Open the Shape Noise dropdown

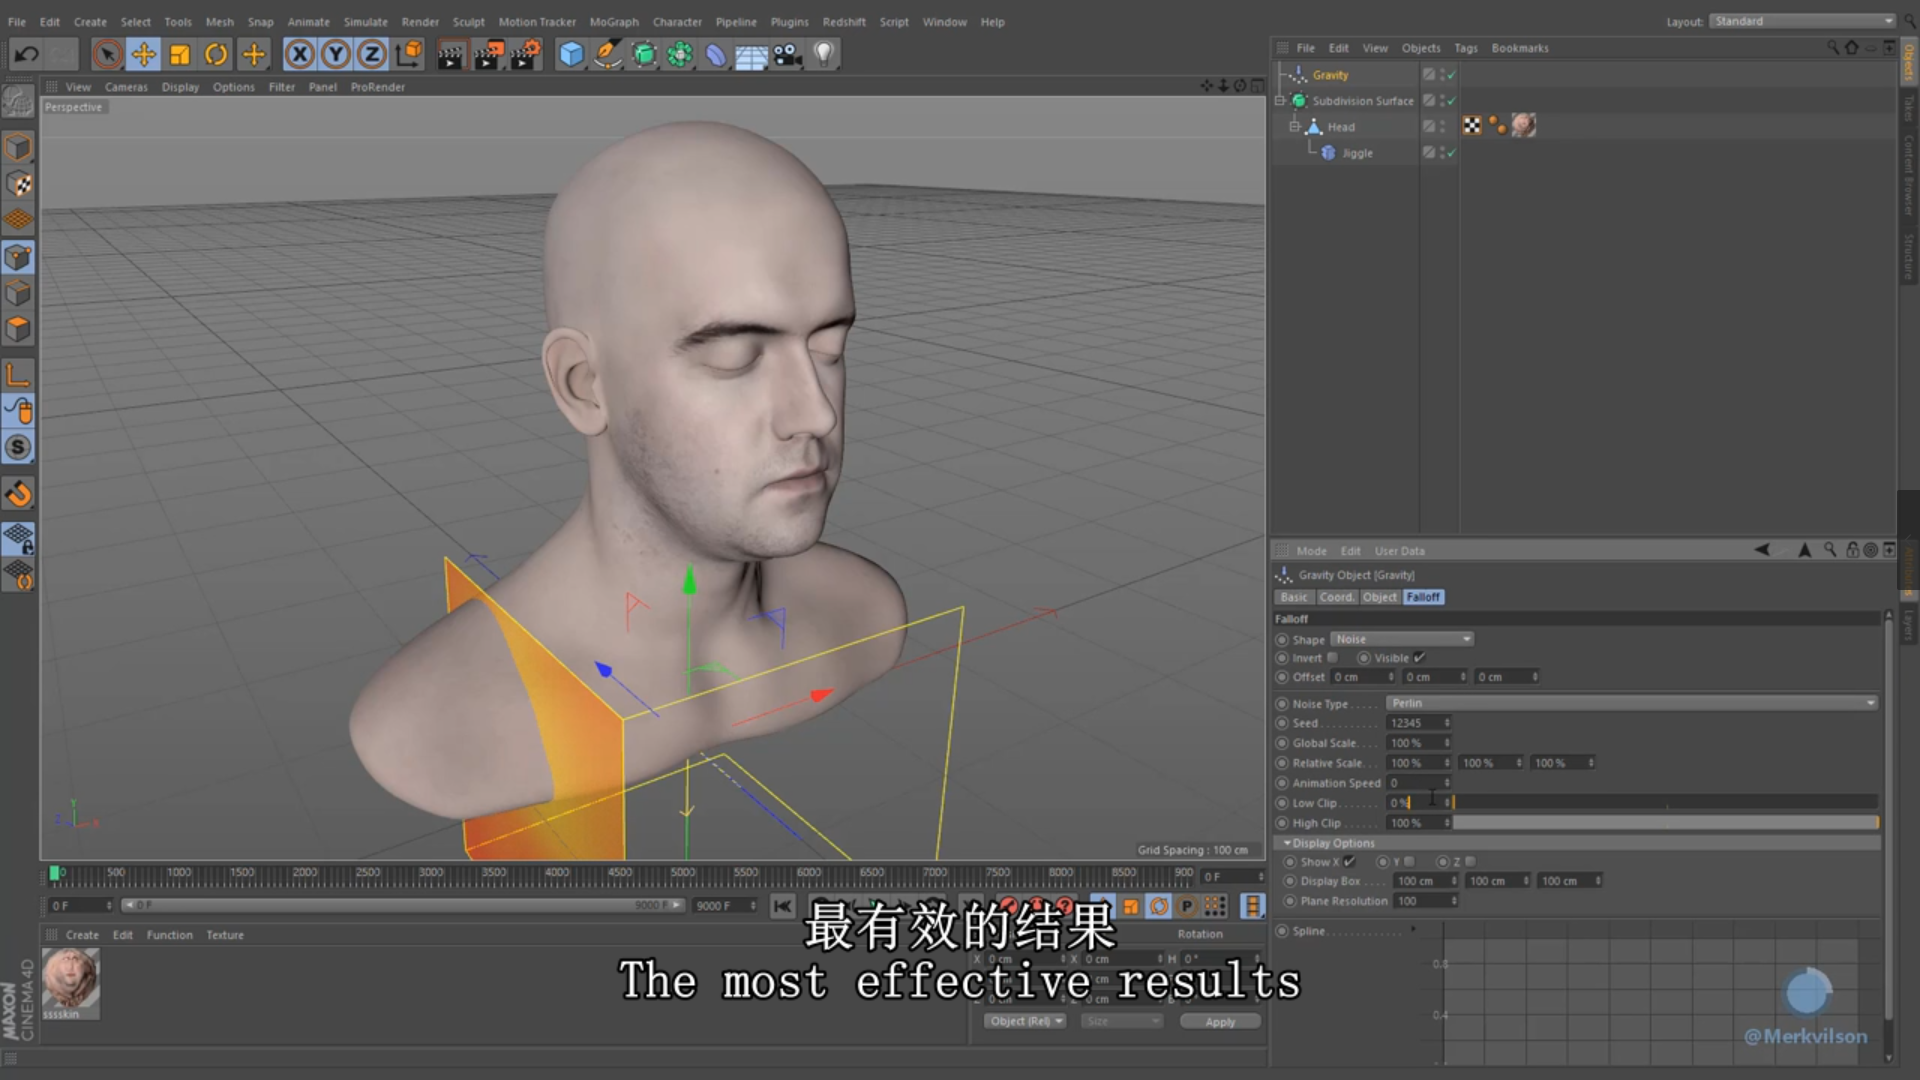[1402, 639]
